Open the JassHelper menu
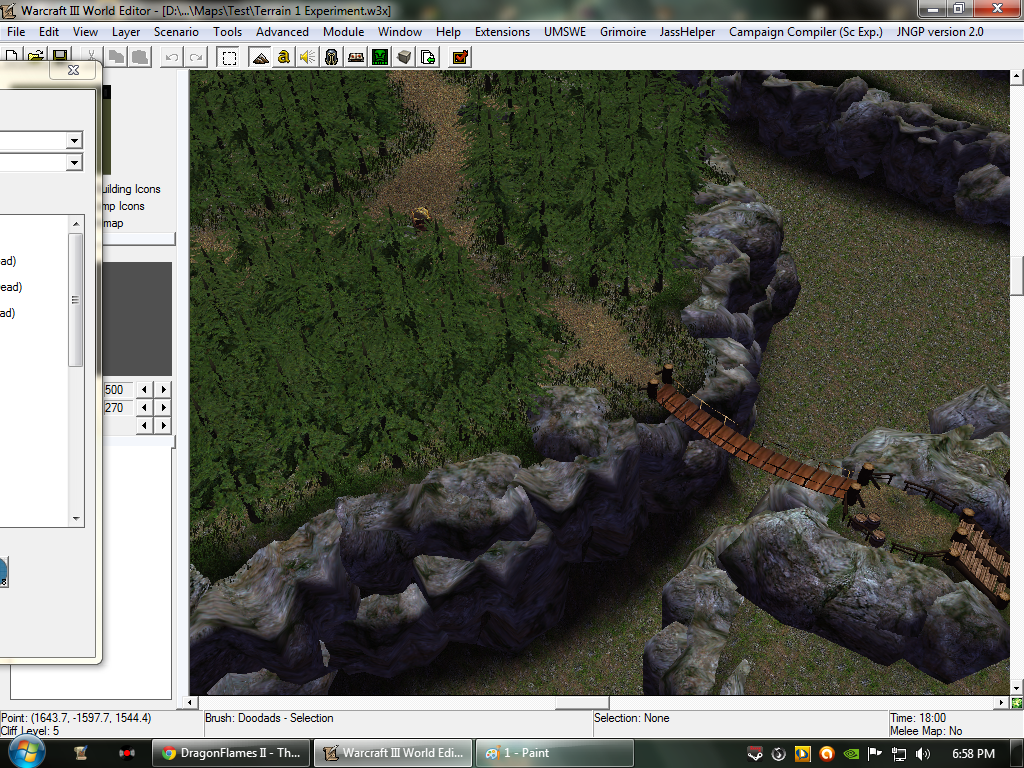This screenshot has width=1024, height=768. coord(687,31)
